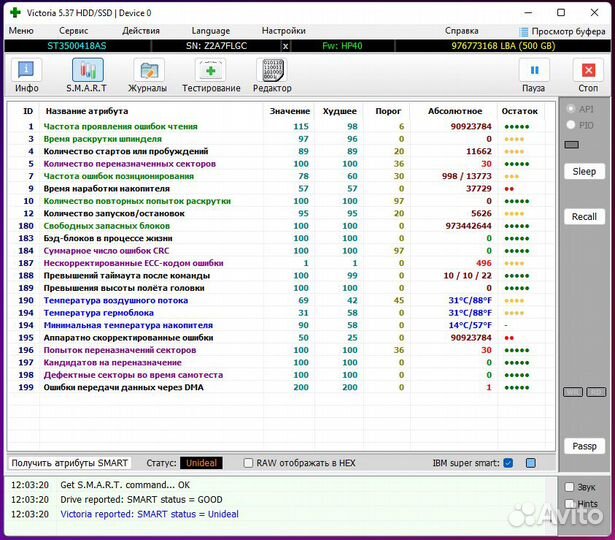Screen dimensions: 615x540
Task: Select the S.M.A.R.T toolbar icon
Action: [x=88, y=72]
